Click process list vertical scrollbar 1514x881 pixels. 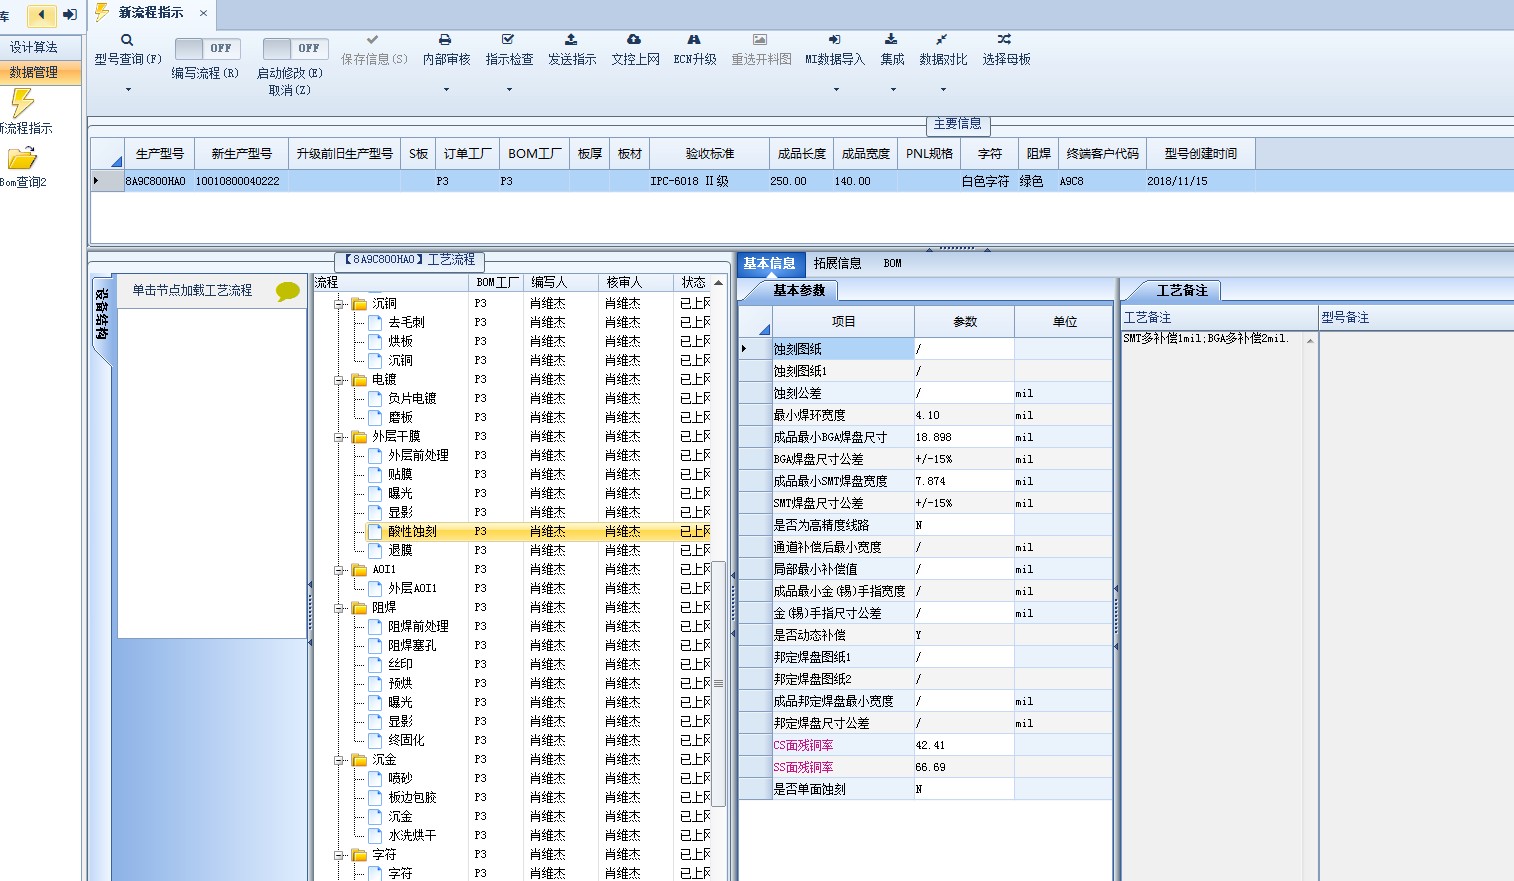click(718, 683)
